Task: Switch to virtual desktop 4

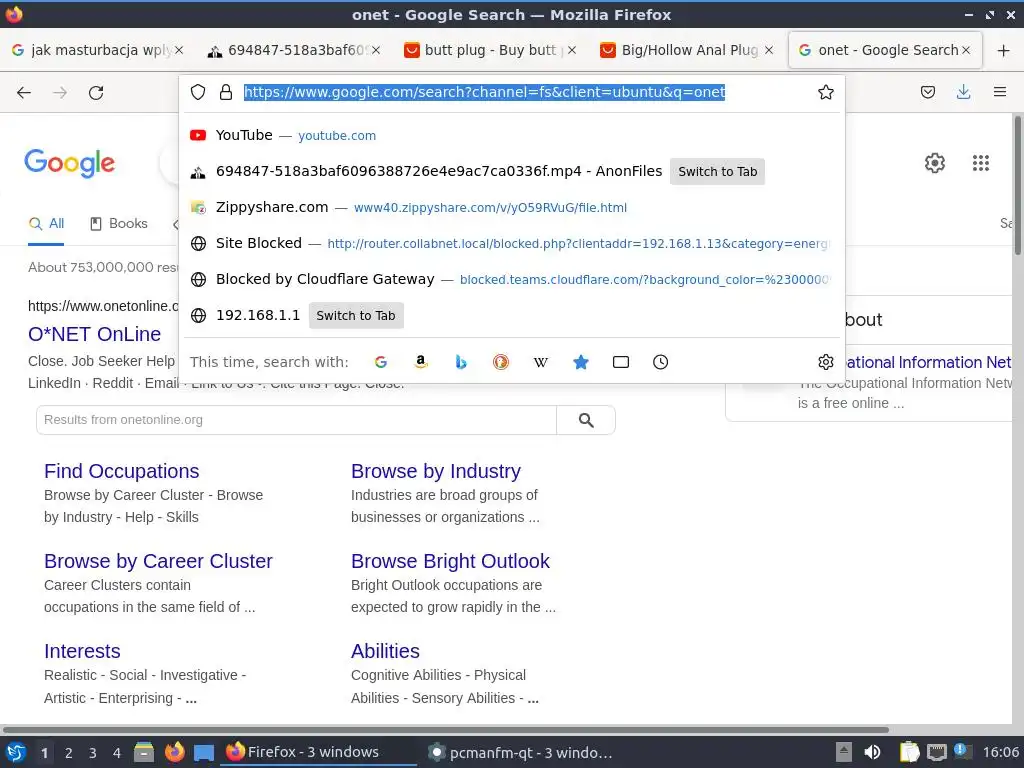Action: 117,753
